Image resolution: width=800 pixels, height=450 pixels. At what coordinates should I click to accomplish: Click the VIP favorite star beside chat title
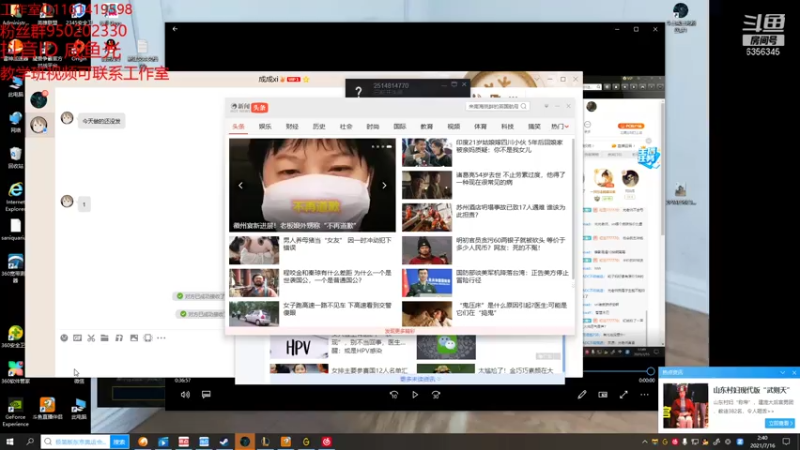(x=306, y=79)
